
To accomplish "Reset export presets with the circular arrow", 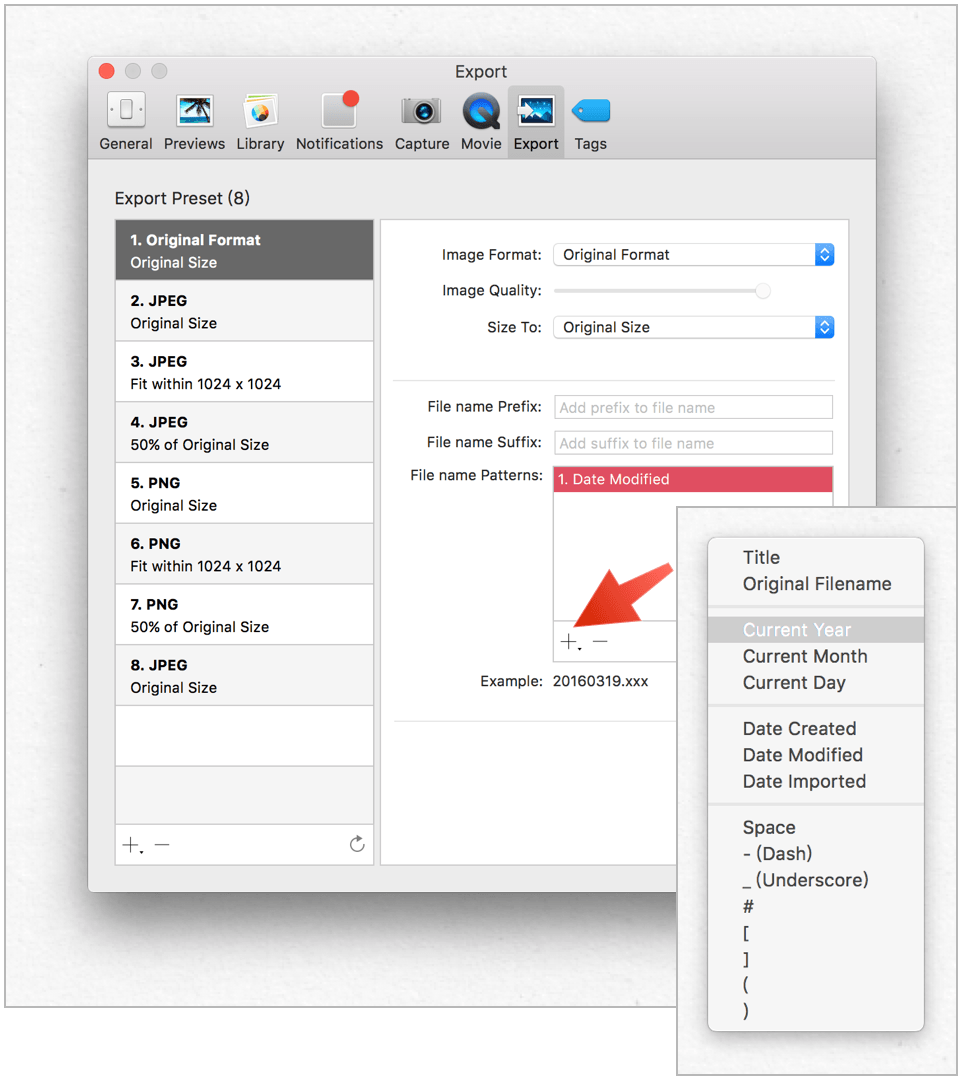I will click(357, 844).
